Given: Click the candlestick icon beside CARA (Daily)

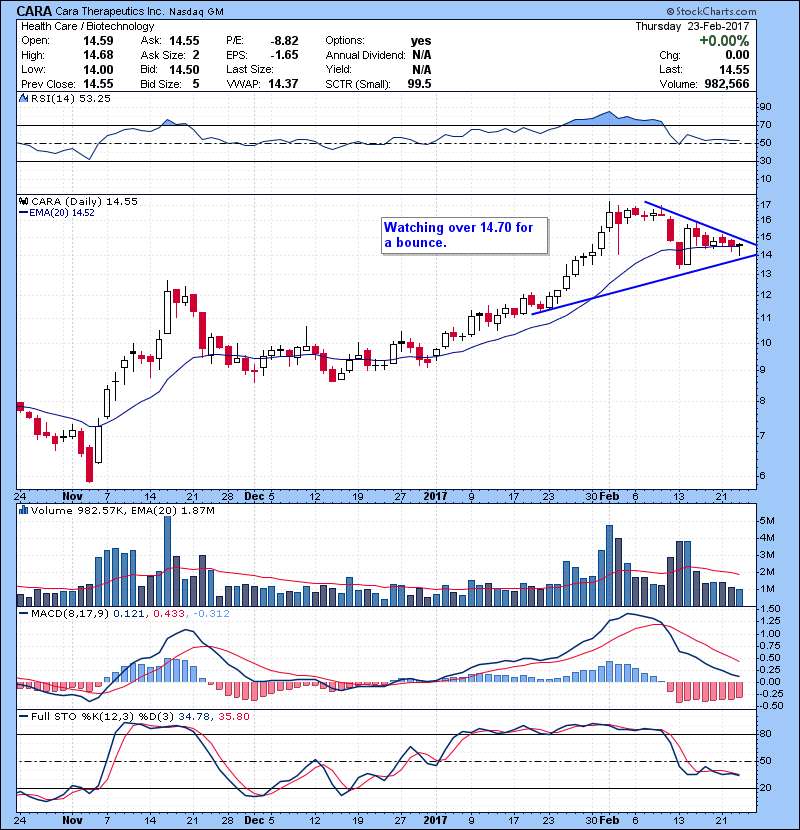Looking at the screenshot, I should pos(23,201).
